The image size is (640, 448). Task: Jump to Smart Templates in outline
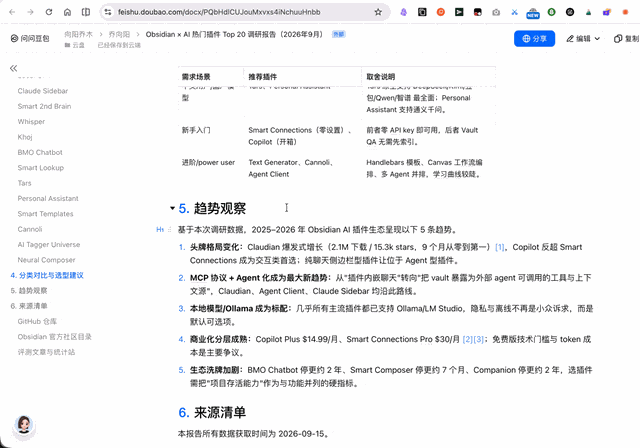point(45,214)
